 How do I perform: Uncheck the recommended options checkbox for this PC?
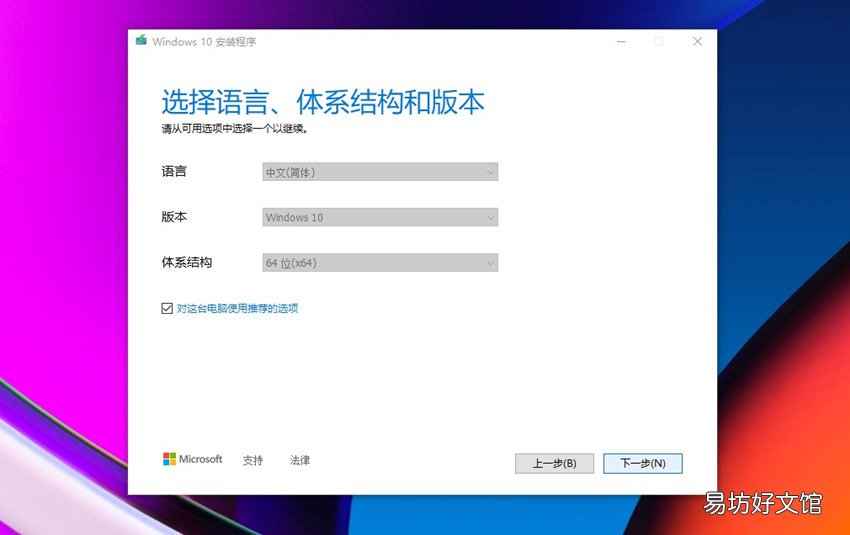(167, 308)
